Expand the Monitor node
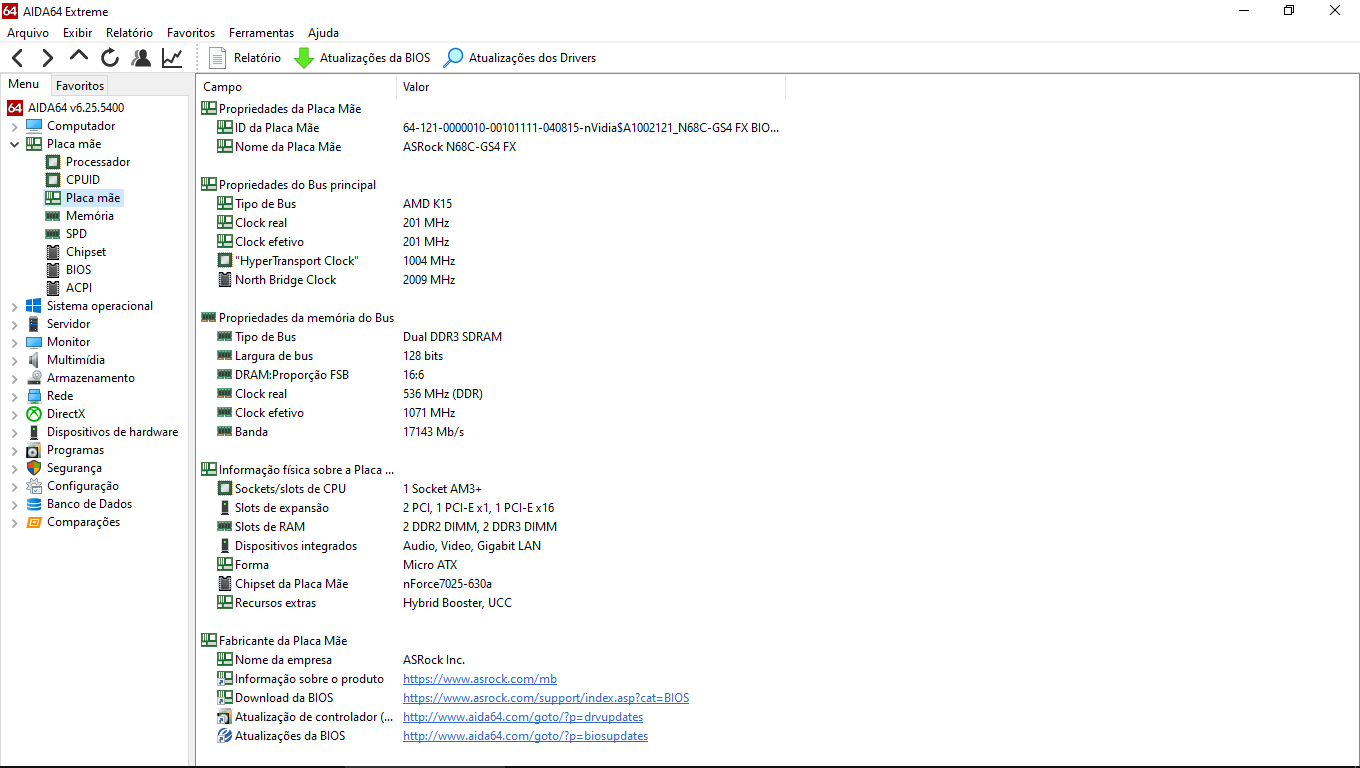Screen dimensions: 1360x768 (14, 342)
